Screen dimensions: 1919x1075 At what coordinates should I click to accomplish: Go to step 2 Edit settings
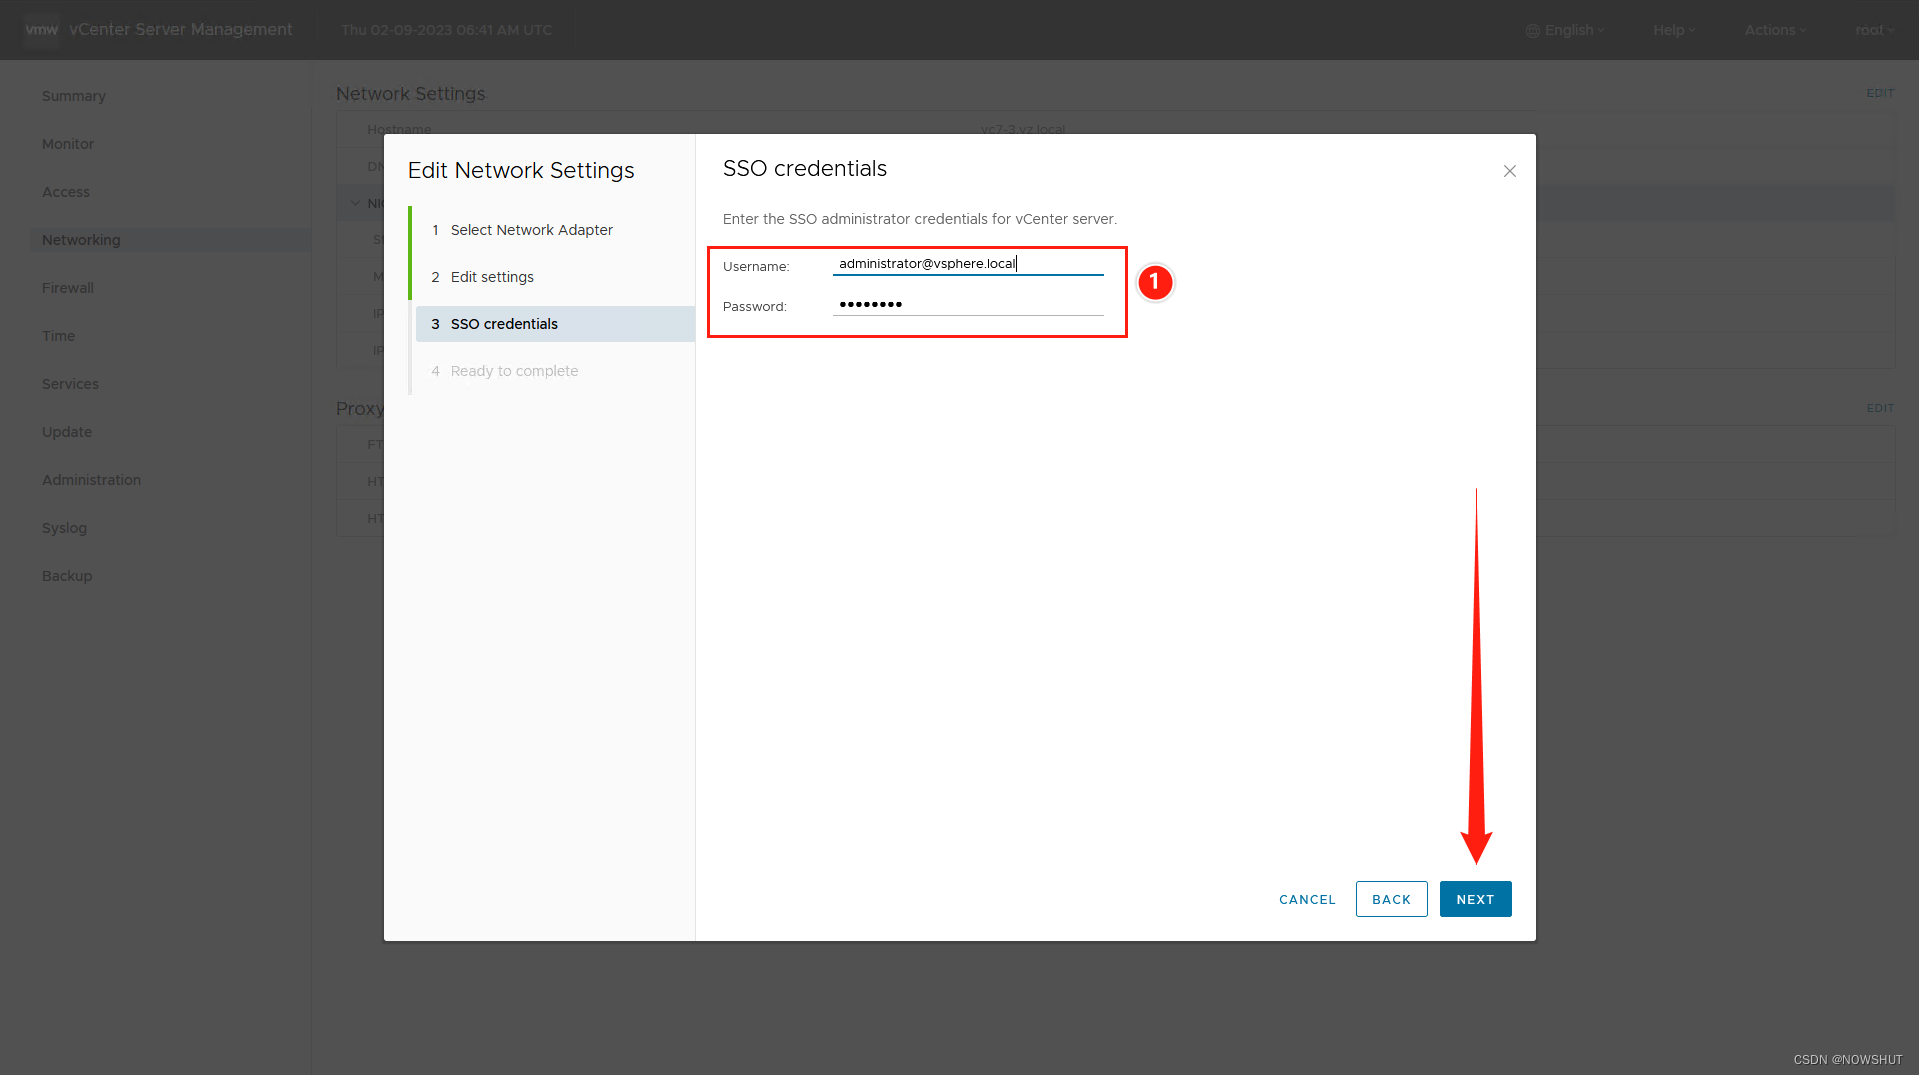click(x=555, y=277)
